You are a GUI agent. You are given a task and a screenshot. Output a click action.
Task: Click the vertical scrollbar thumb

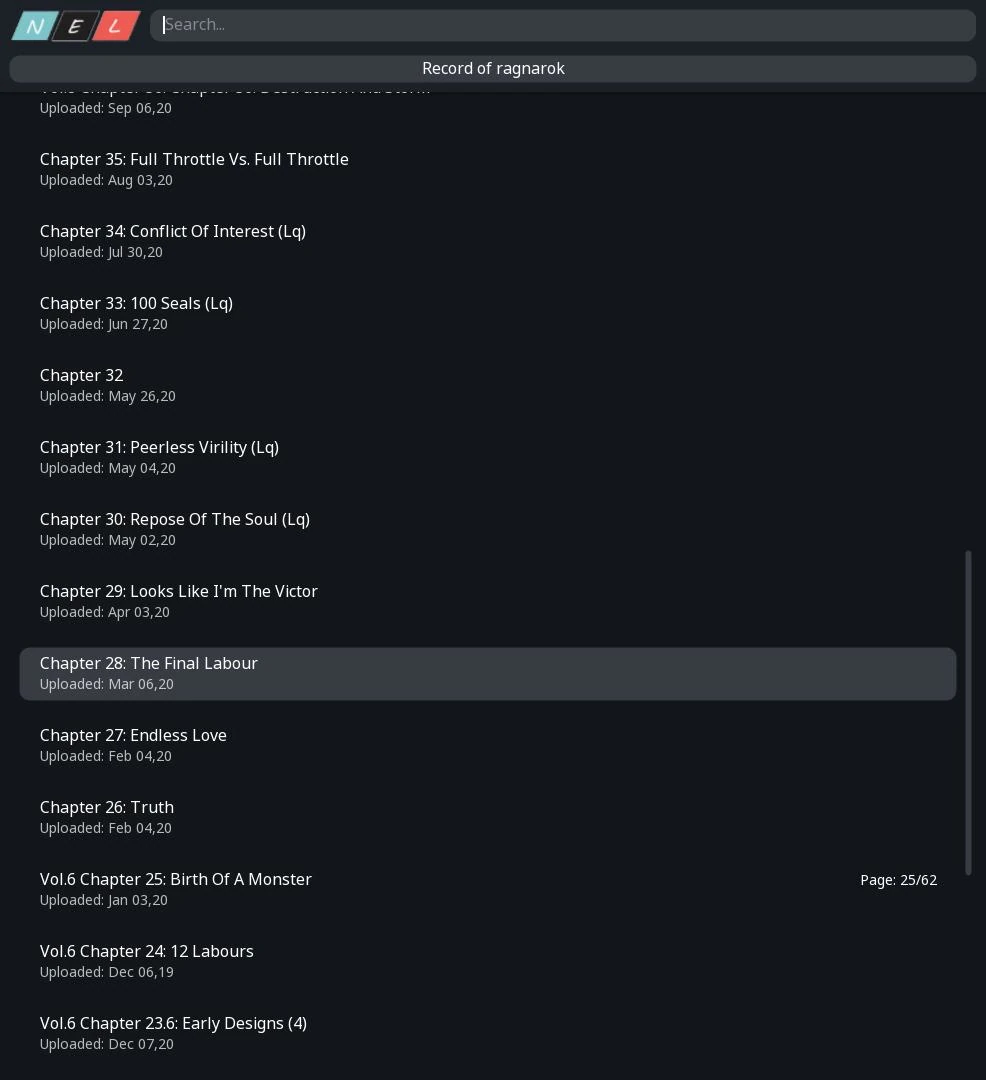coord(968,712)
